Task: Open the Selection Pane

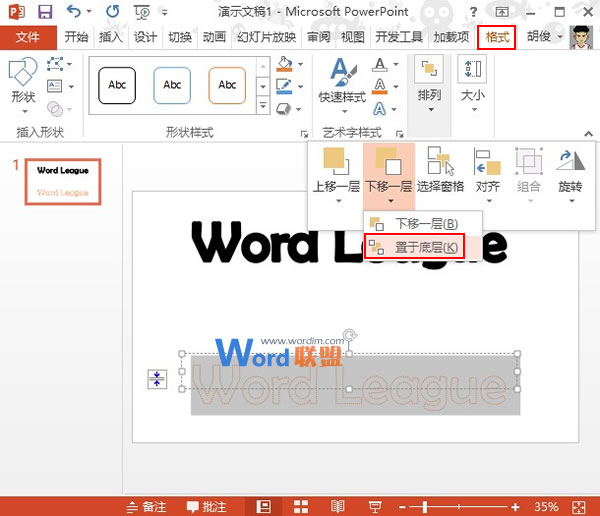Action: (440, 171)
